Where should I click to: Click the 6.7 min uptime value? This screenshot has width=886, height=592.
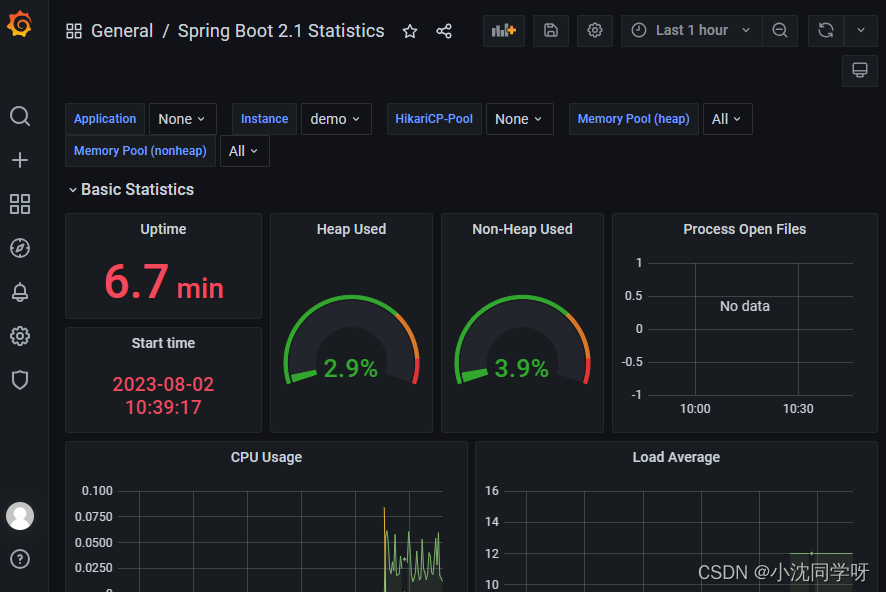pyautogui.click(x=164, y=282)
